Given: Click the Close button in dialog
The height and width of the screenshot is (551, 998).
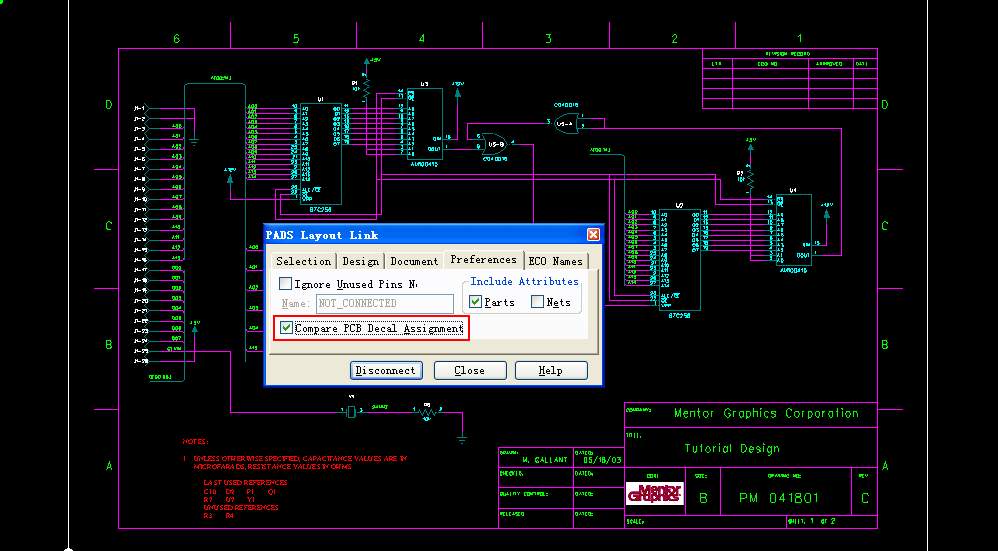Looking at the screenshot, I should click(470, 370).
